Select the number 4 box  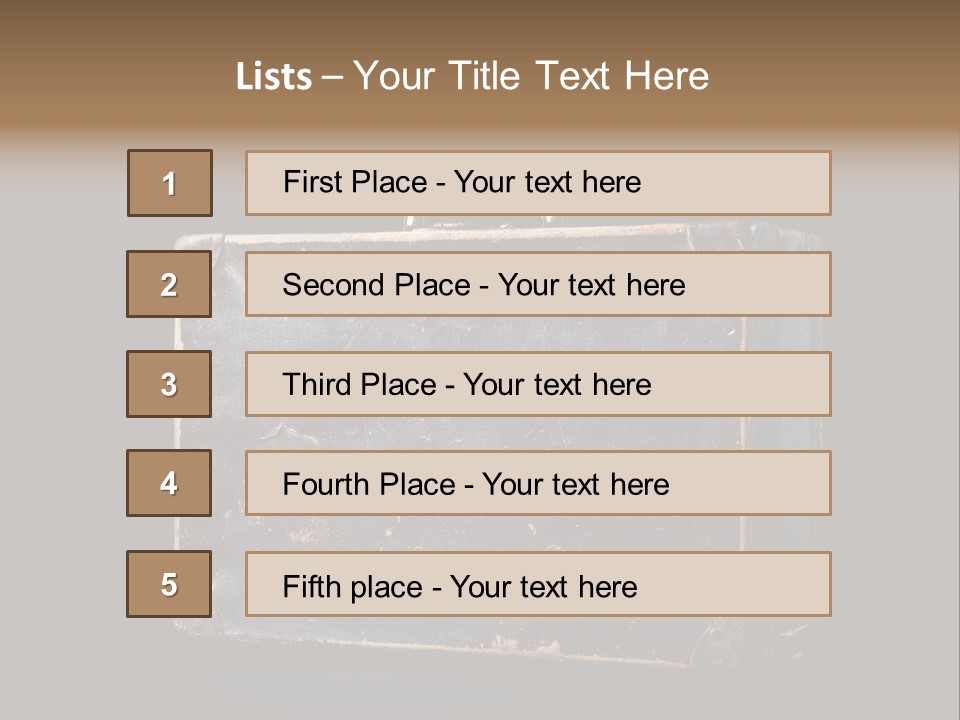pyautogui.click(x=169, y=483)
